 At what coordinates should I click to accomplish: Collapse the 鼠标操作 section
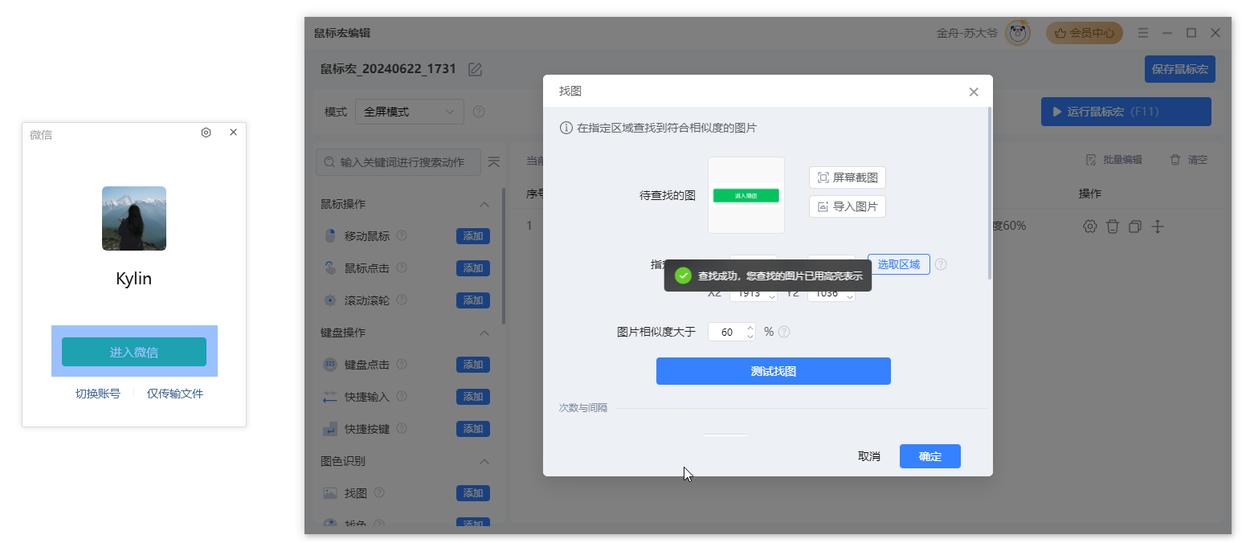(x=484, y=204)
